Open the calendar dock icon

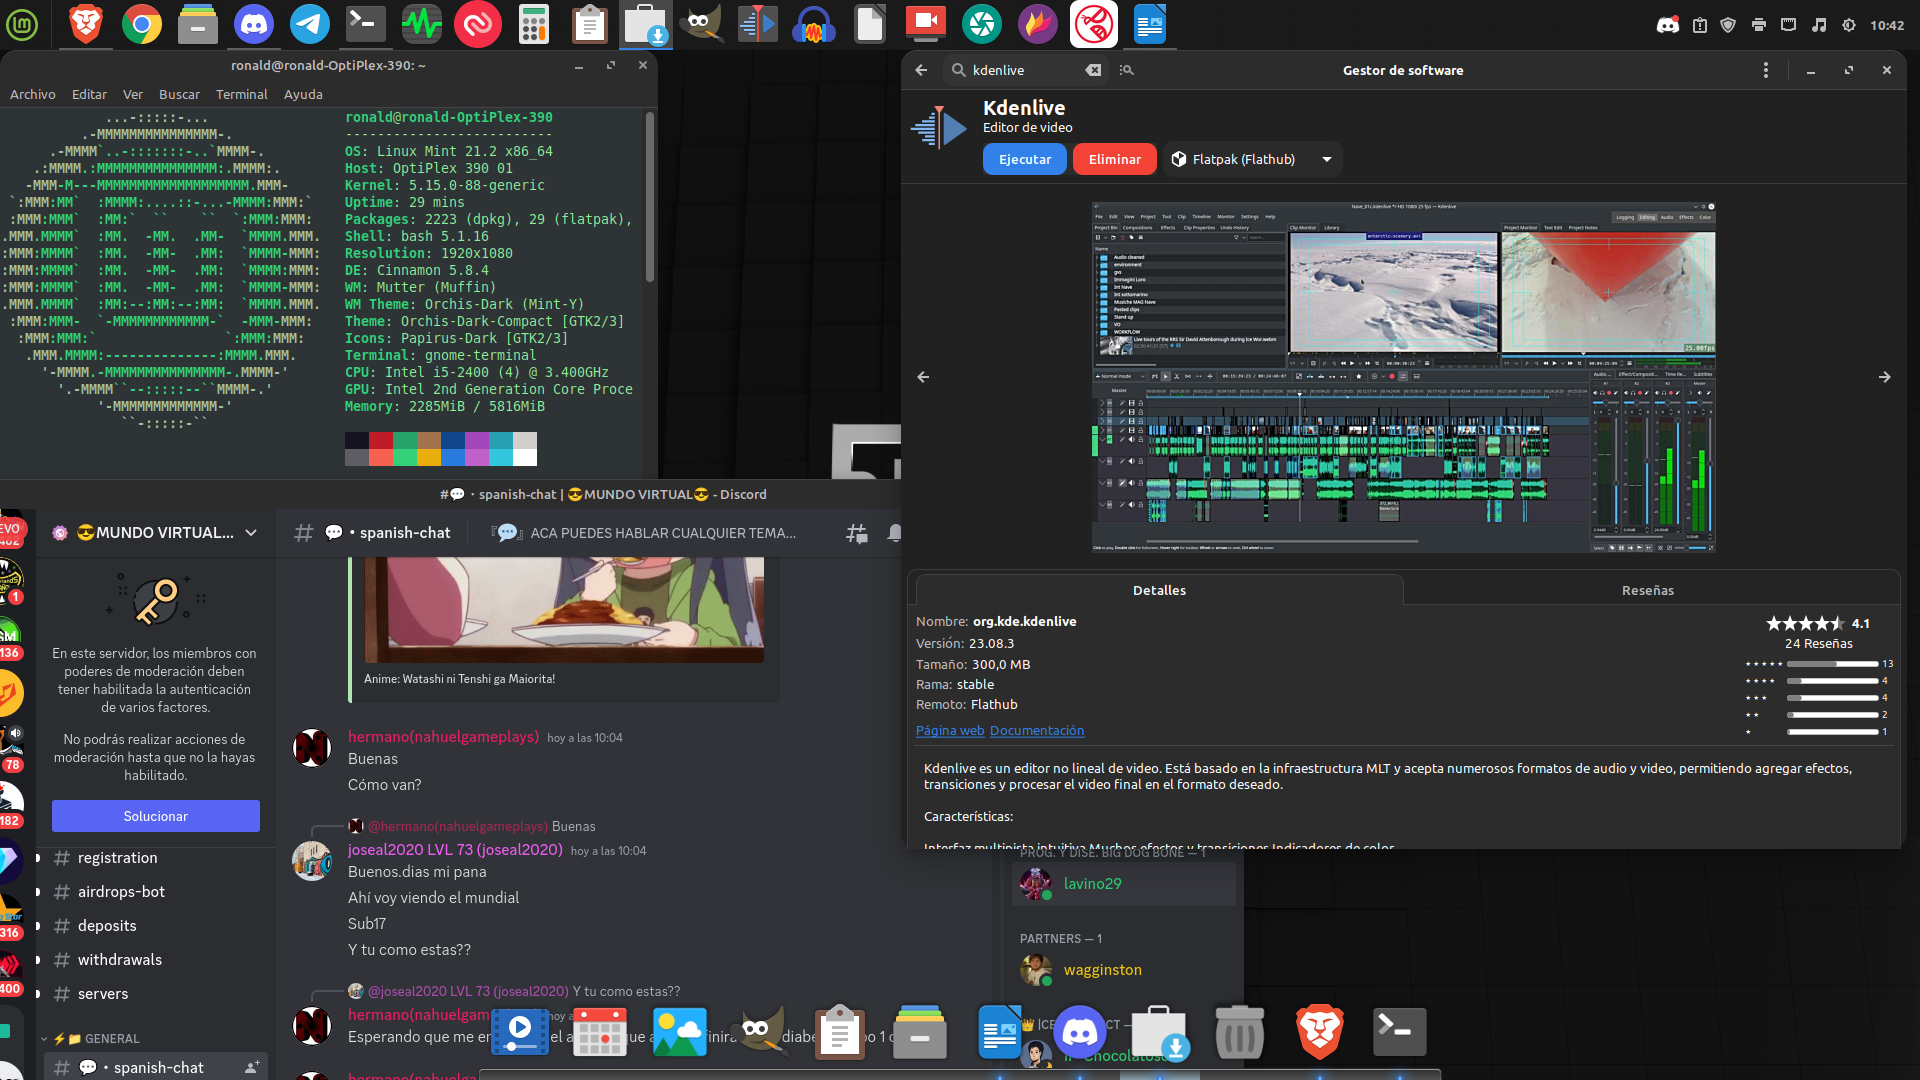tap(600, 1031)
